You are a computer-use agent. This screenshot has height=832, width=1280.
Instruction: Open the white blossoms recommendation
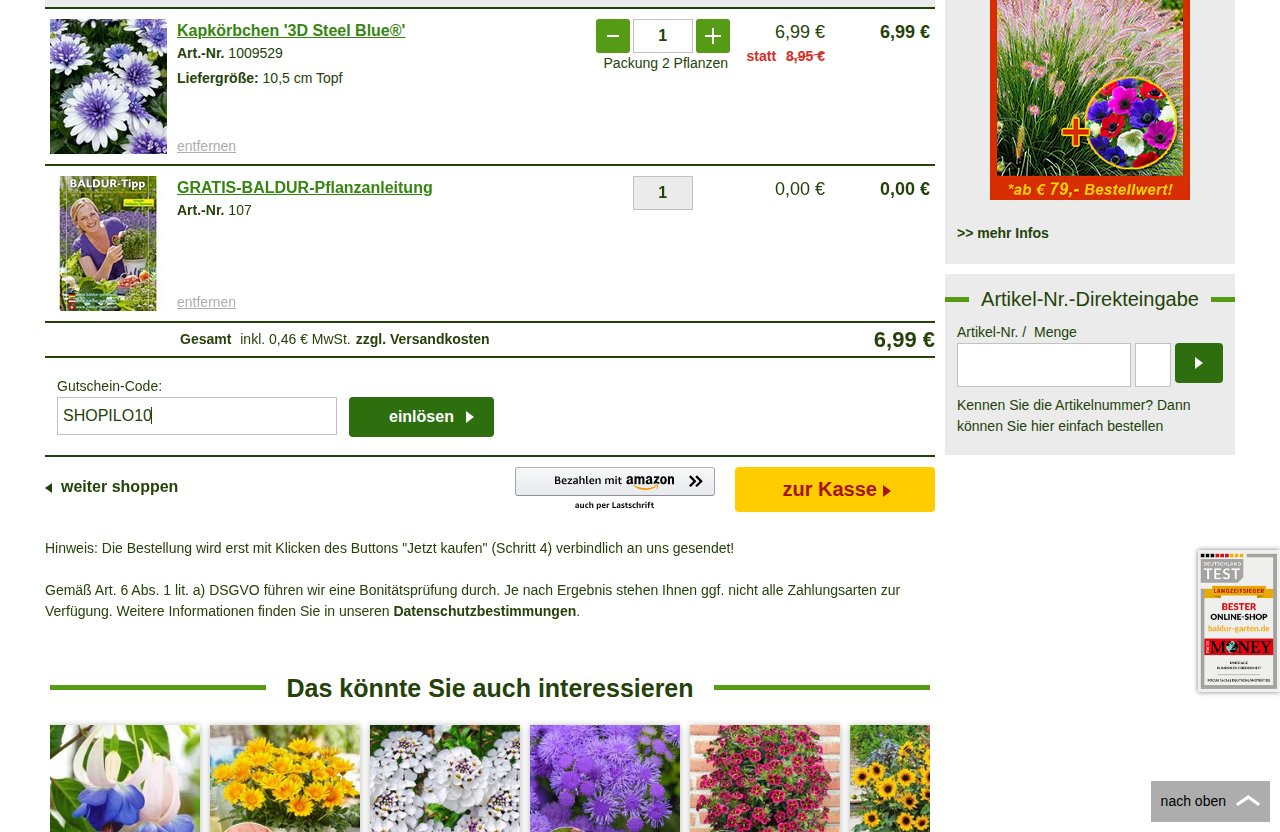(445, 778)
